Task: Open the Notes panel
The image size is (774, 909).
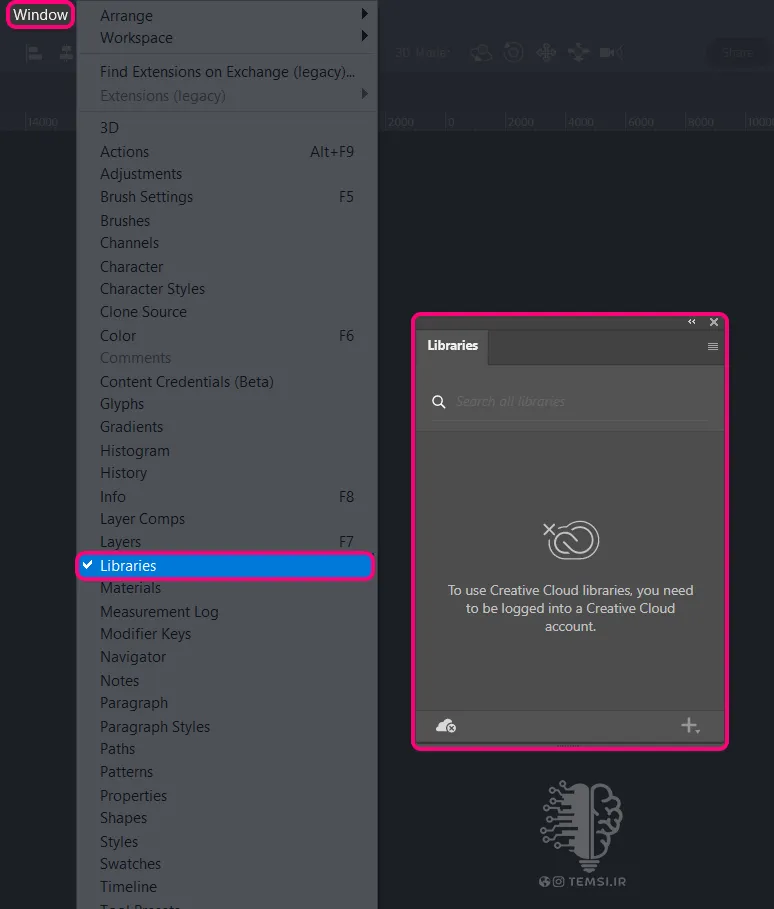Action: (x=227, y=681)
